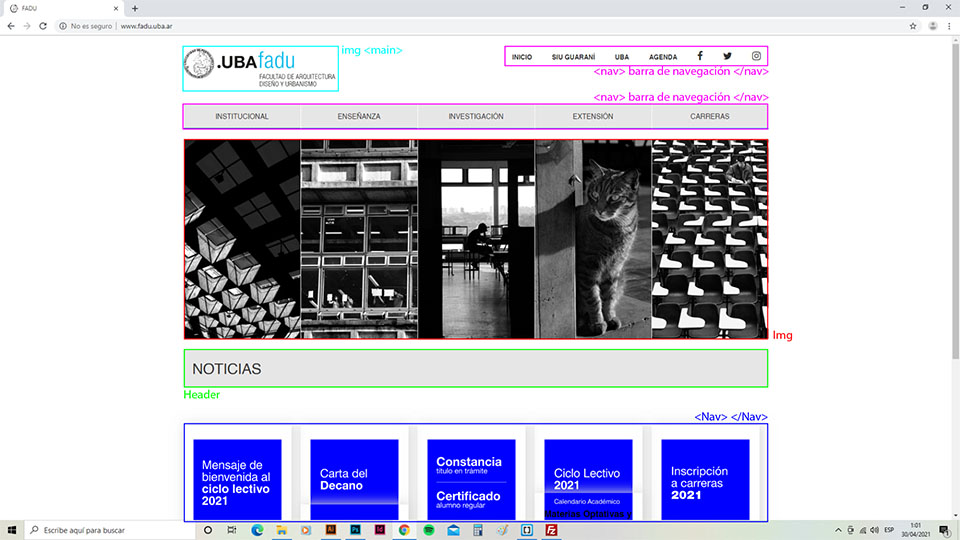Viewport: 960px width, 540px height.
Task: Bookmark this page with the star icon
Action: [x=913, y=26]
